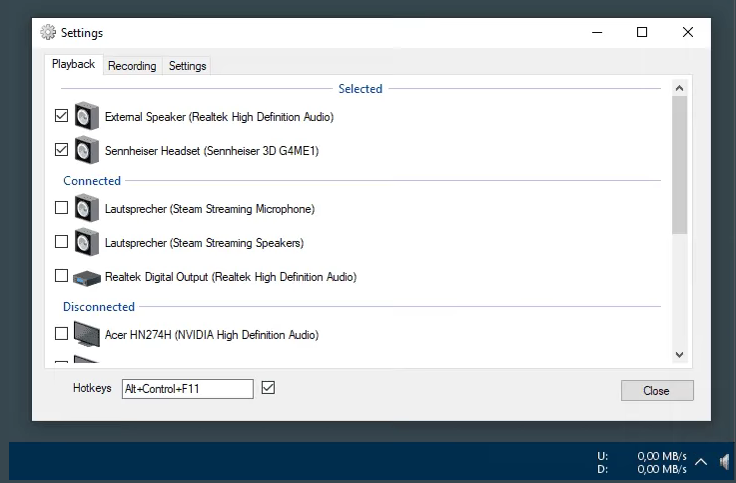
Task: Click the scrollbar up arrow
Action: 679,88
